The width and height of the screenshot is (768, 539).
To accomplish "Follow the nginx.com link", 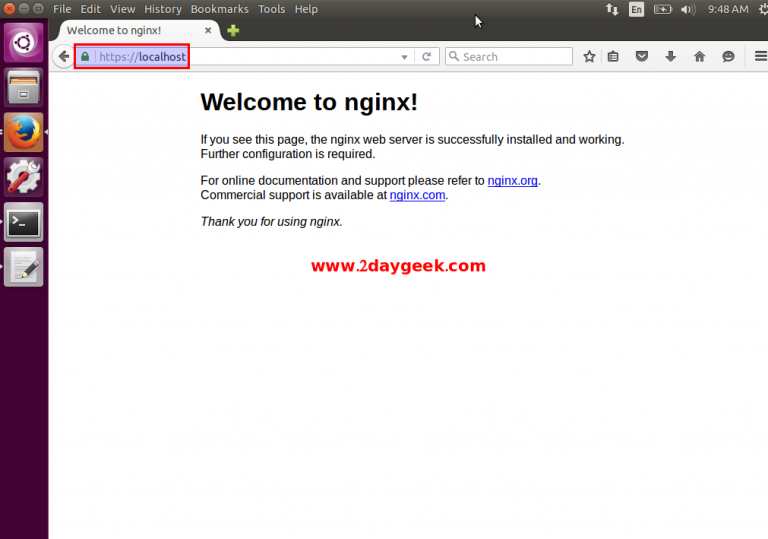I will pyautogui.click(x=417, y=195).
